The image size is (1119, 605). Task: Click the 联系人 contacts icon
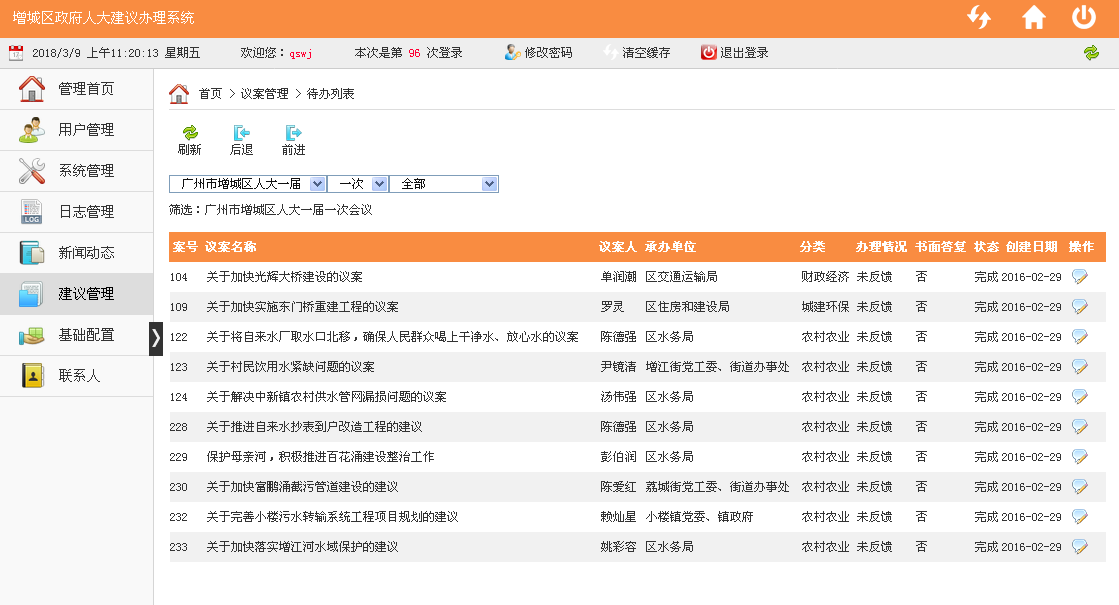pyautogui.click(x=32, y=376)
